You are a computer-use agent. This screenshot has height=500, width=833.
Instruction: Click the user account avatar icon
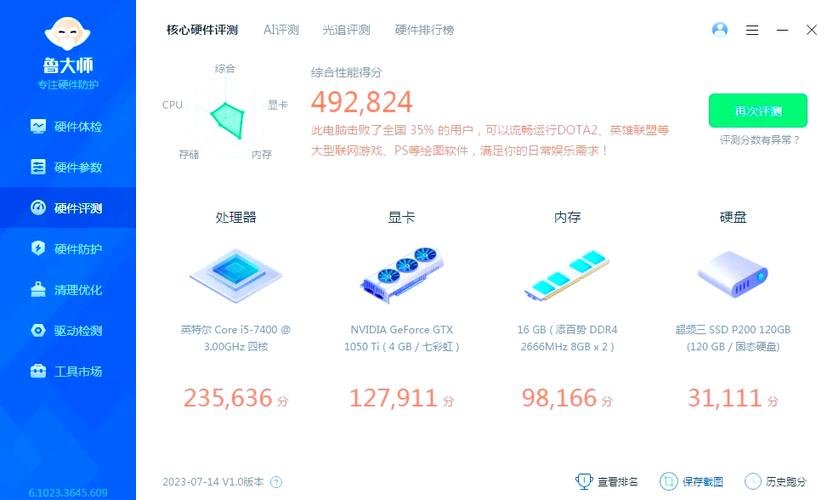pyautogui.click(x=720, y=30)
